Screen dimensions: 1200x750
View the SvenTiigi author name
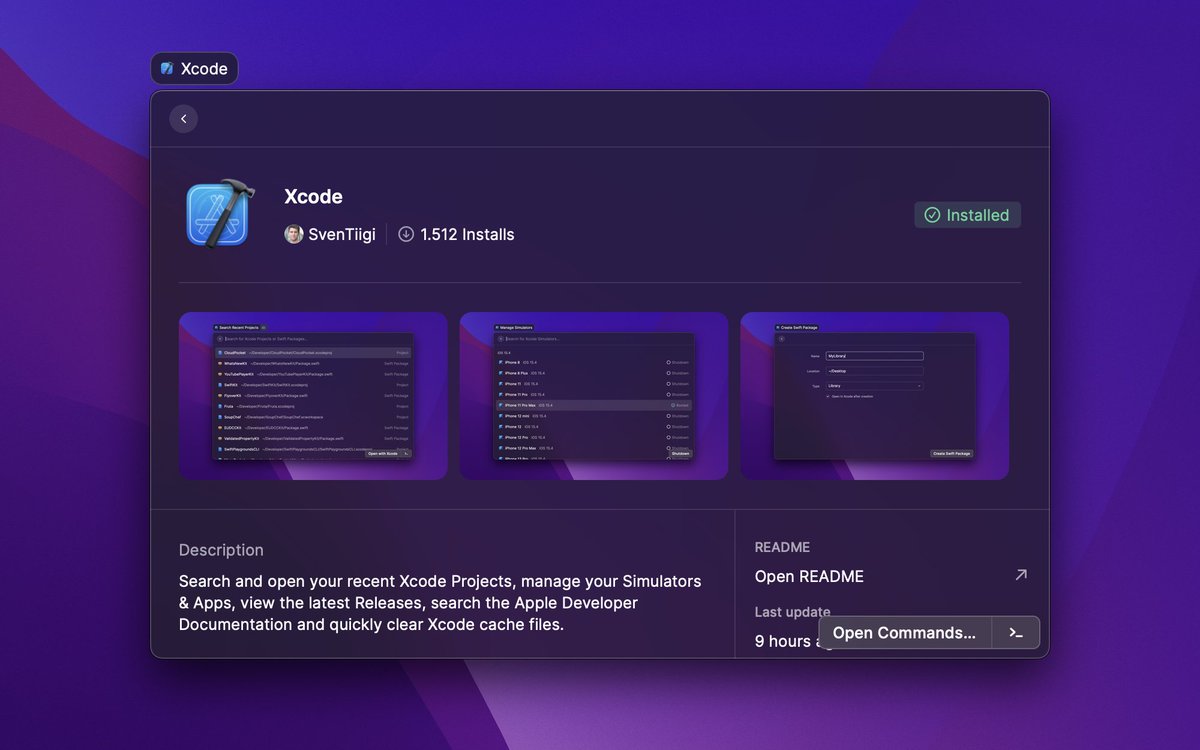coord(340,234)
